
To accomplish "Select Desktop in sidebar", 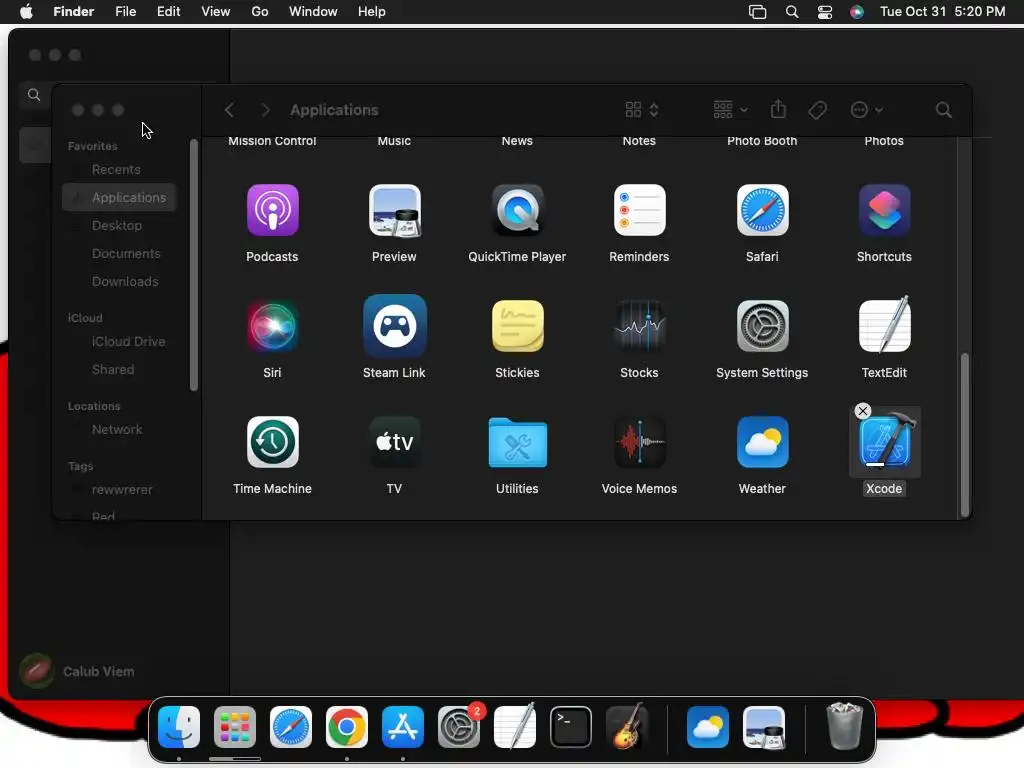I will (x=119, y=225).
